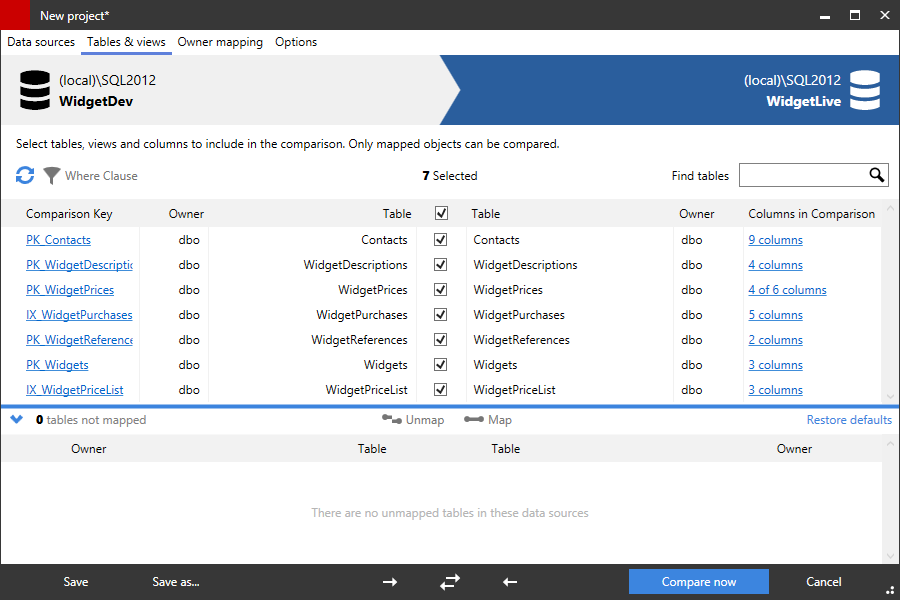
Task: Switch to the Data sources tab
Action: (40, 42)
